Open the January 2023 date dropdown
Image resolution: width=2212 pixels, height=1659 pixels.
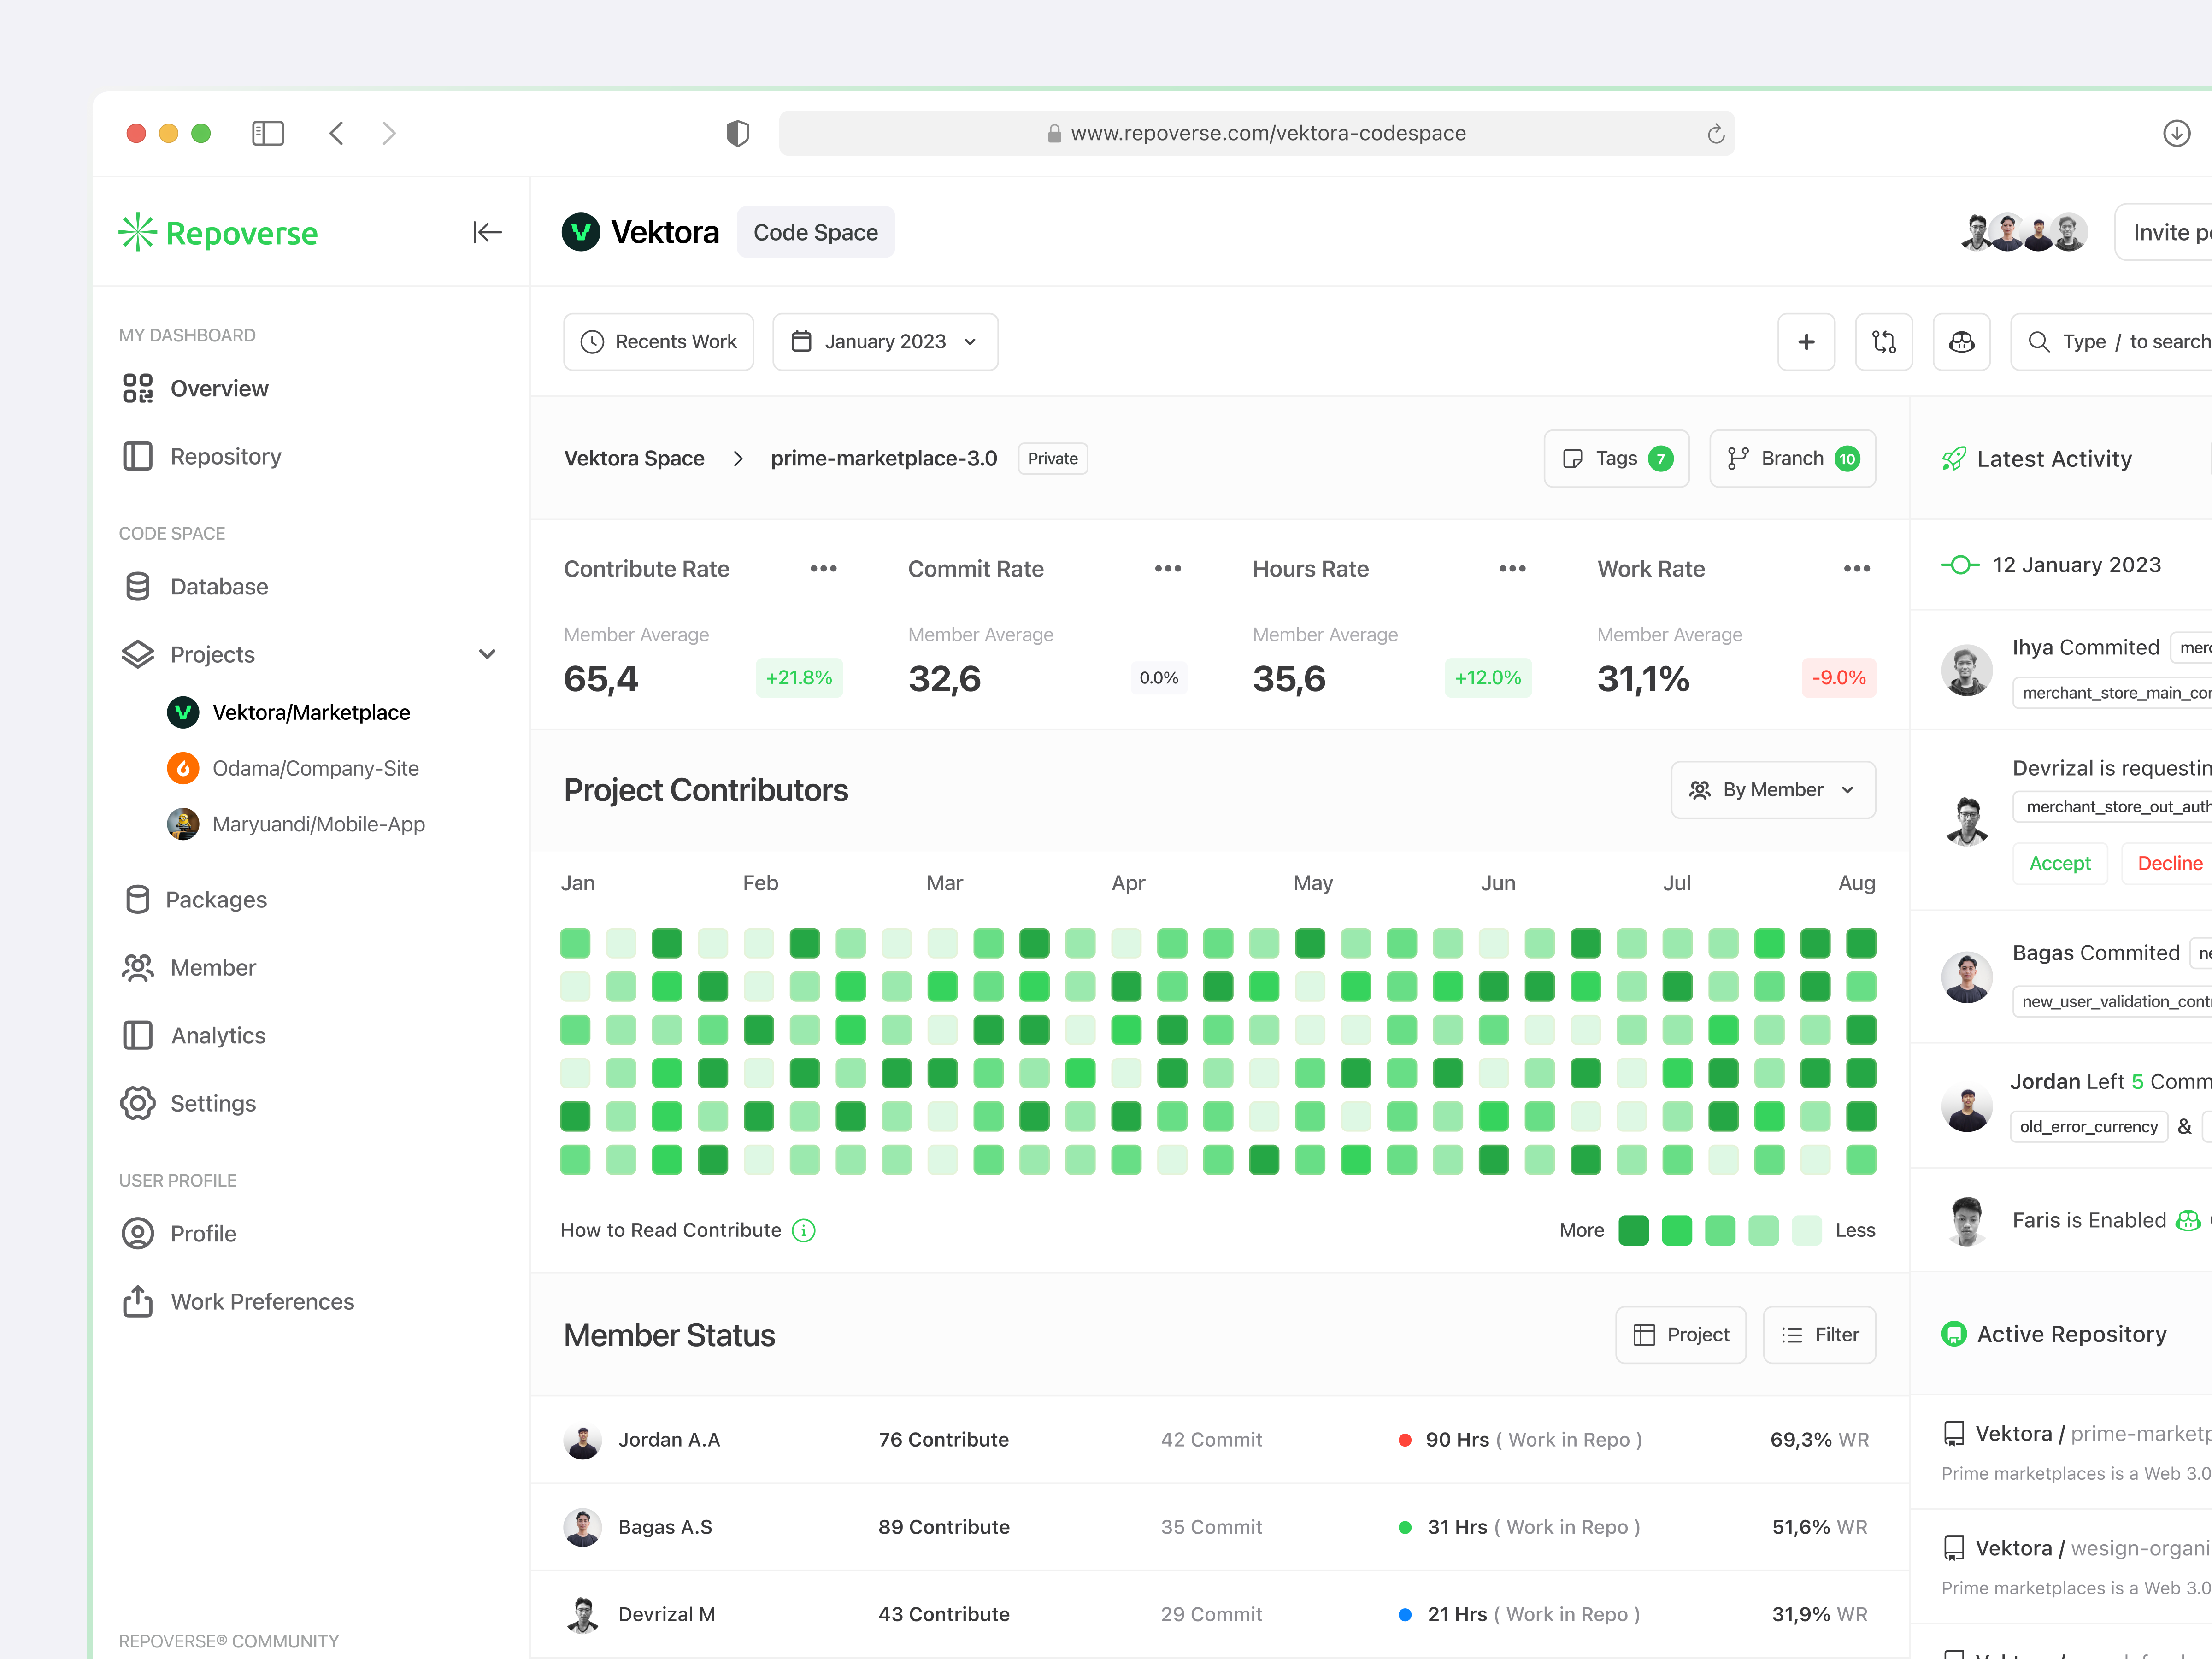pos(885,342)
